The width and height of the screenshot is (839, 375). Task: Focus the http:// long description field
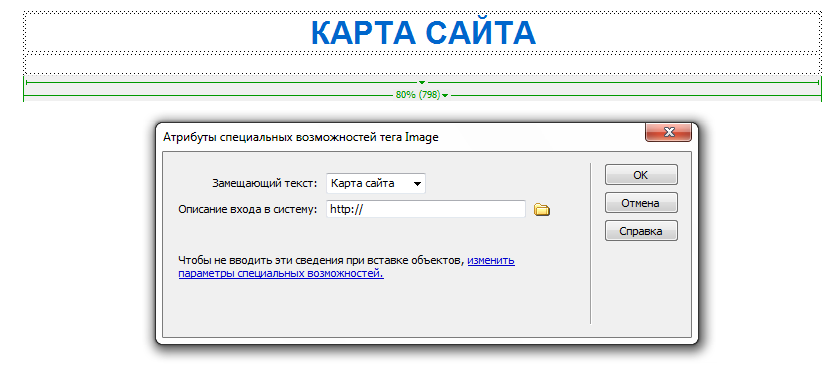(426, 209)
